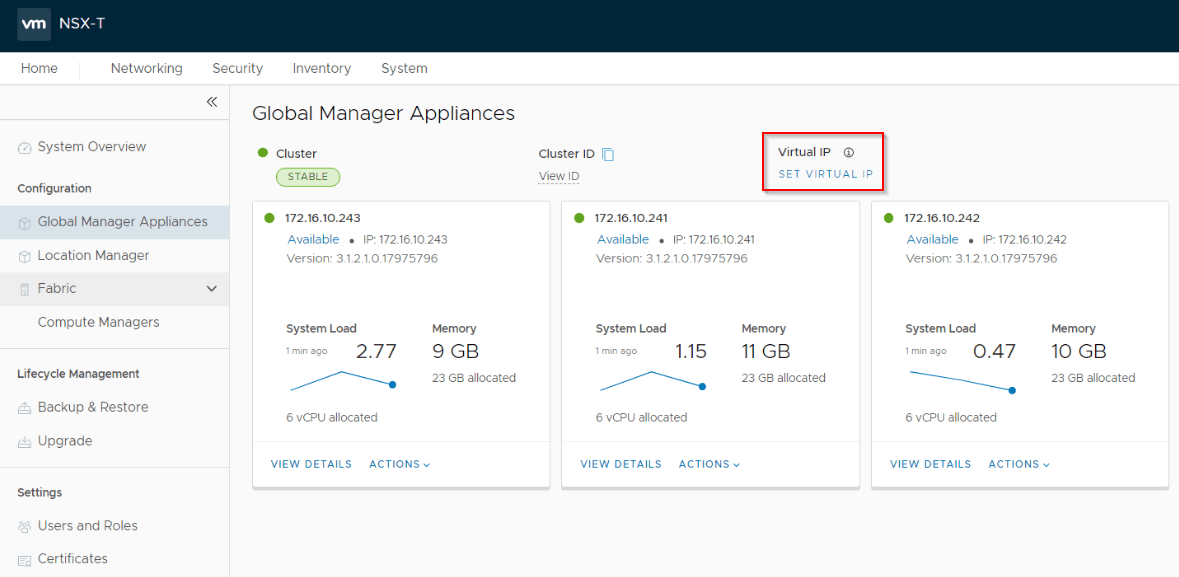Click SET VIRTUAL IP link

[x=826, y=174]
